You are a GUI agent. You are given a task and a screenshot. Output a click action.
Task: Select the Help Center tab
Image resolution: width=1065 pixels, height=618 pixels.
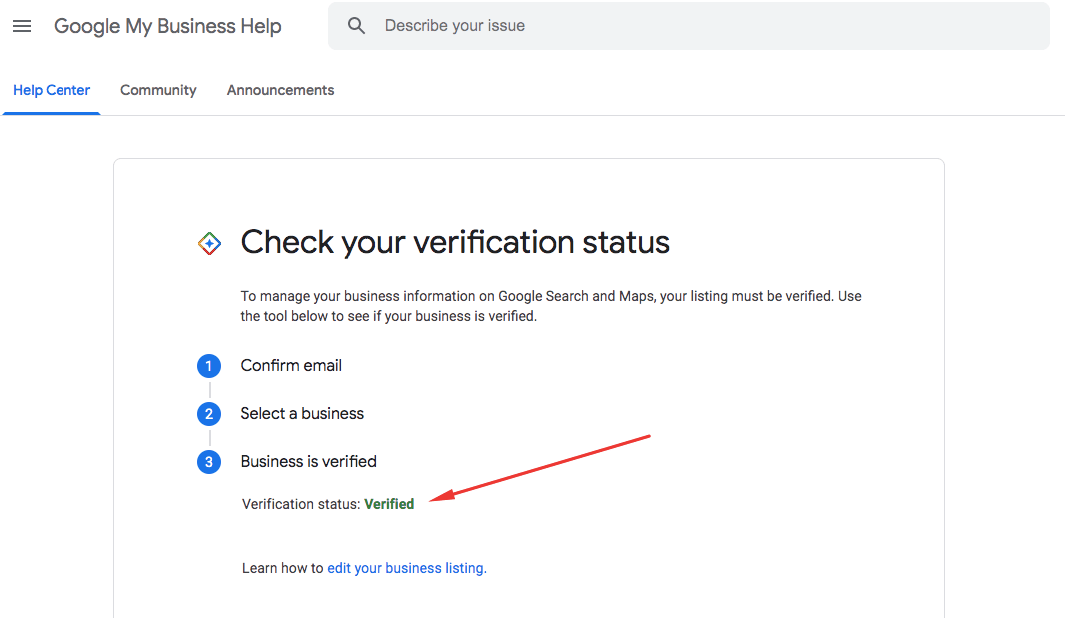51,90
